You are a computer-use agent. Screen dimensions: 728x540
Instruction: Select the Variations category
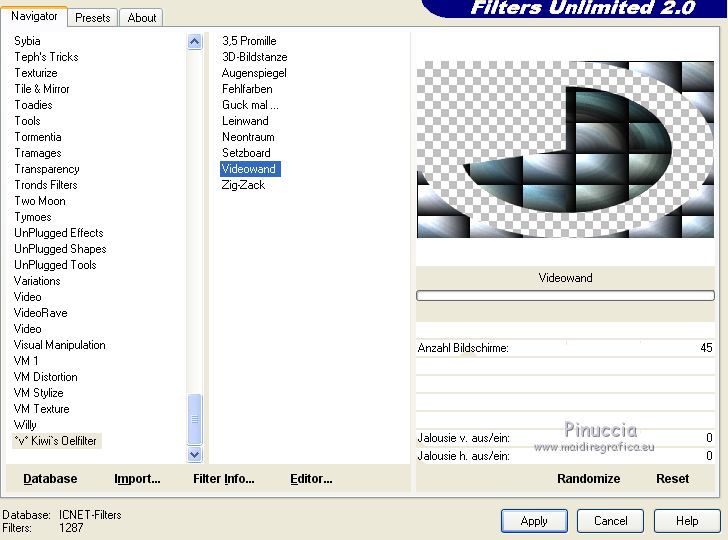click(37, 281)
